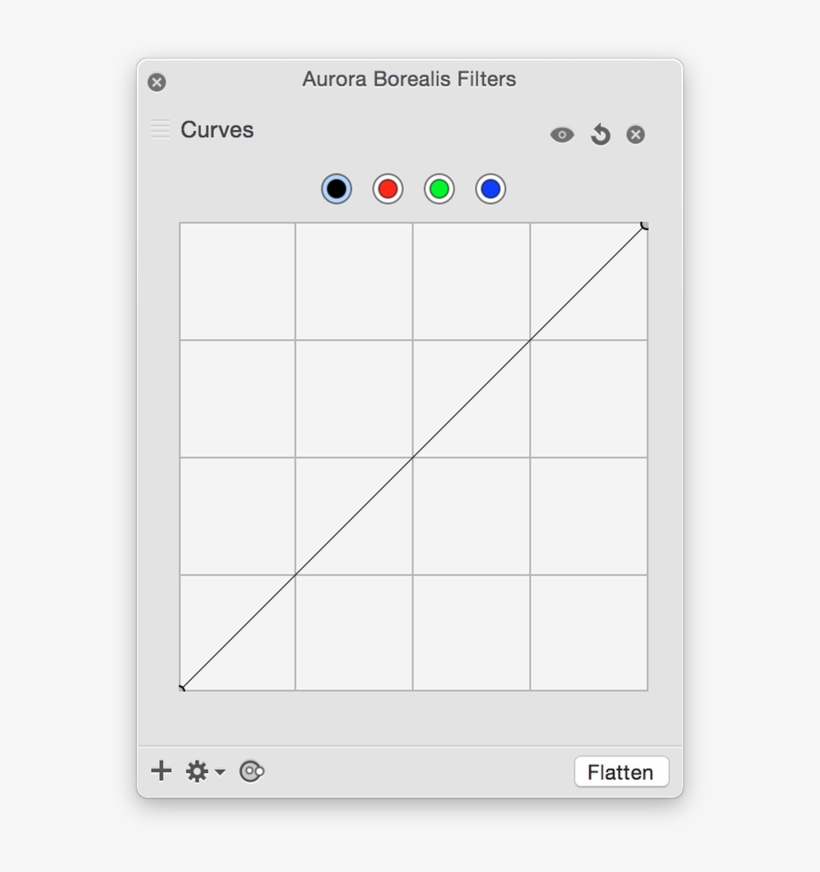Dismiss the panel's top-left close icon

(x=156, y=81)
